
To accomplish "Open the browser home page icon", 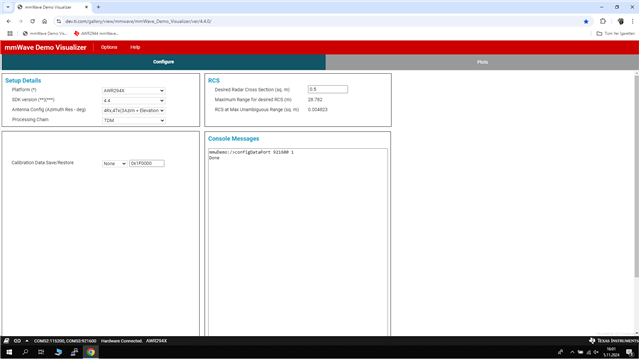I will pyautogui.click(x=44, y=21).
